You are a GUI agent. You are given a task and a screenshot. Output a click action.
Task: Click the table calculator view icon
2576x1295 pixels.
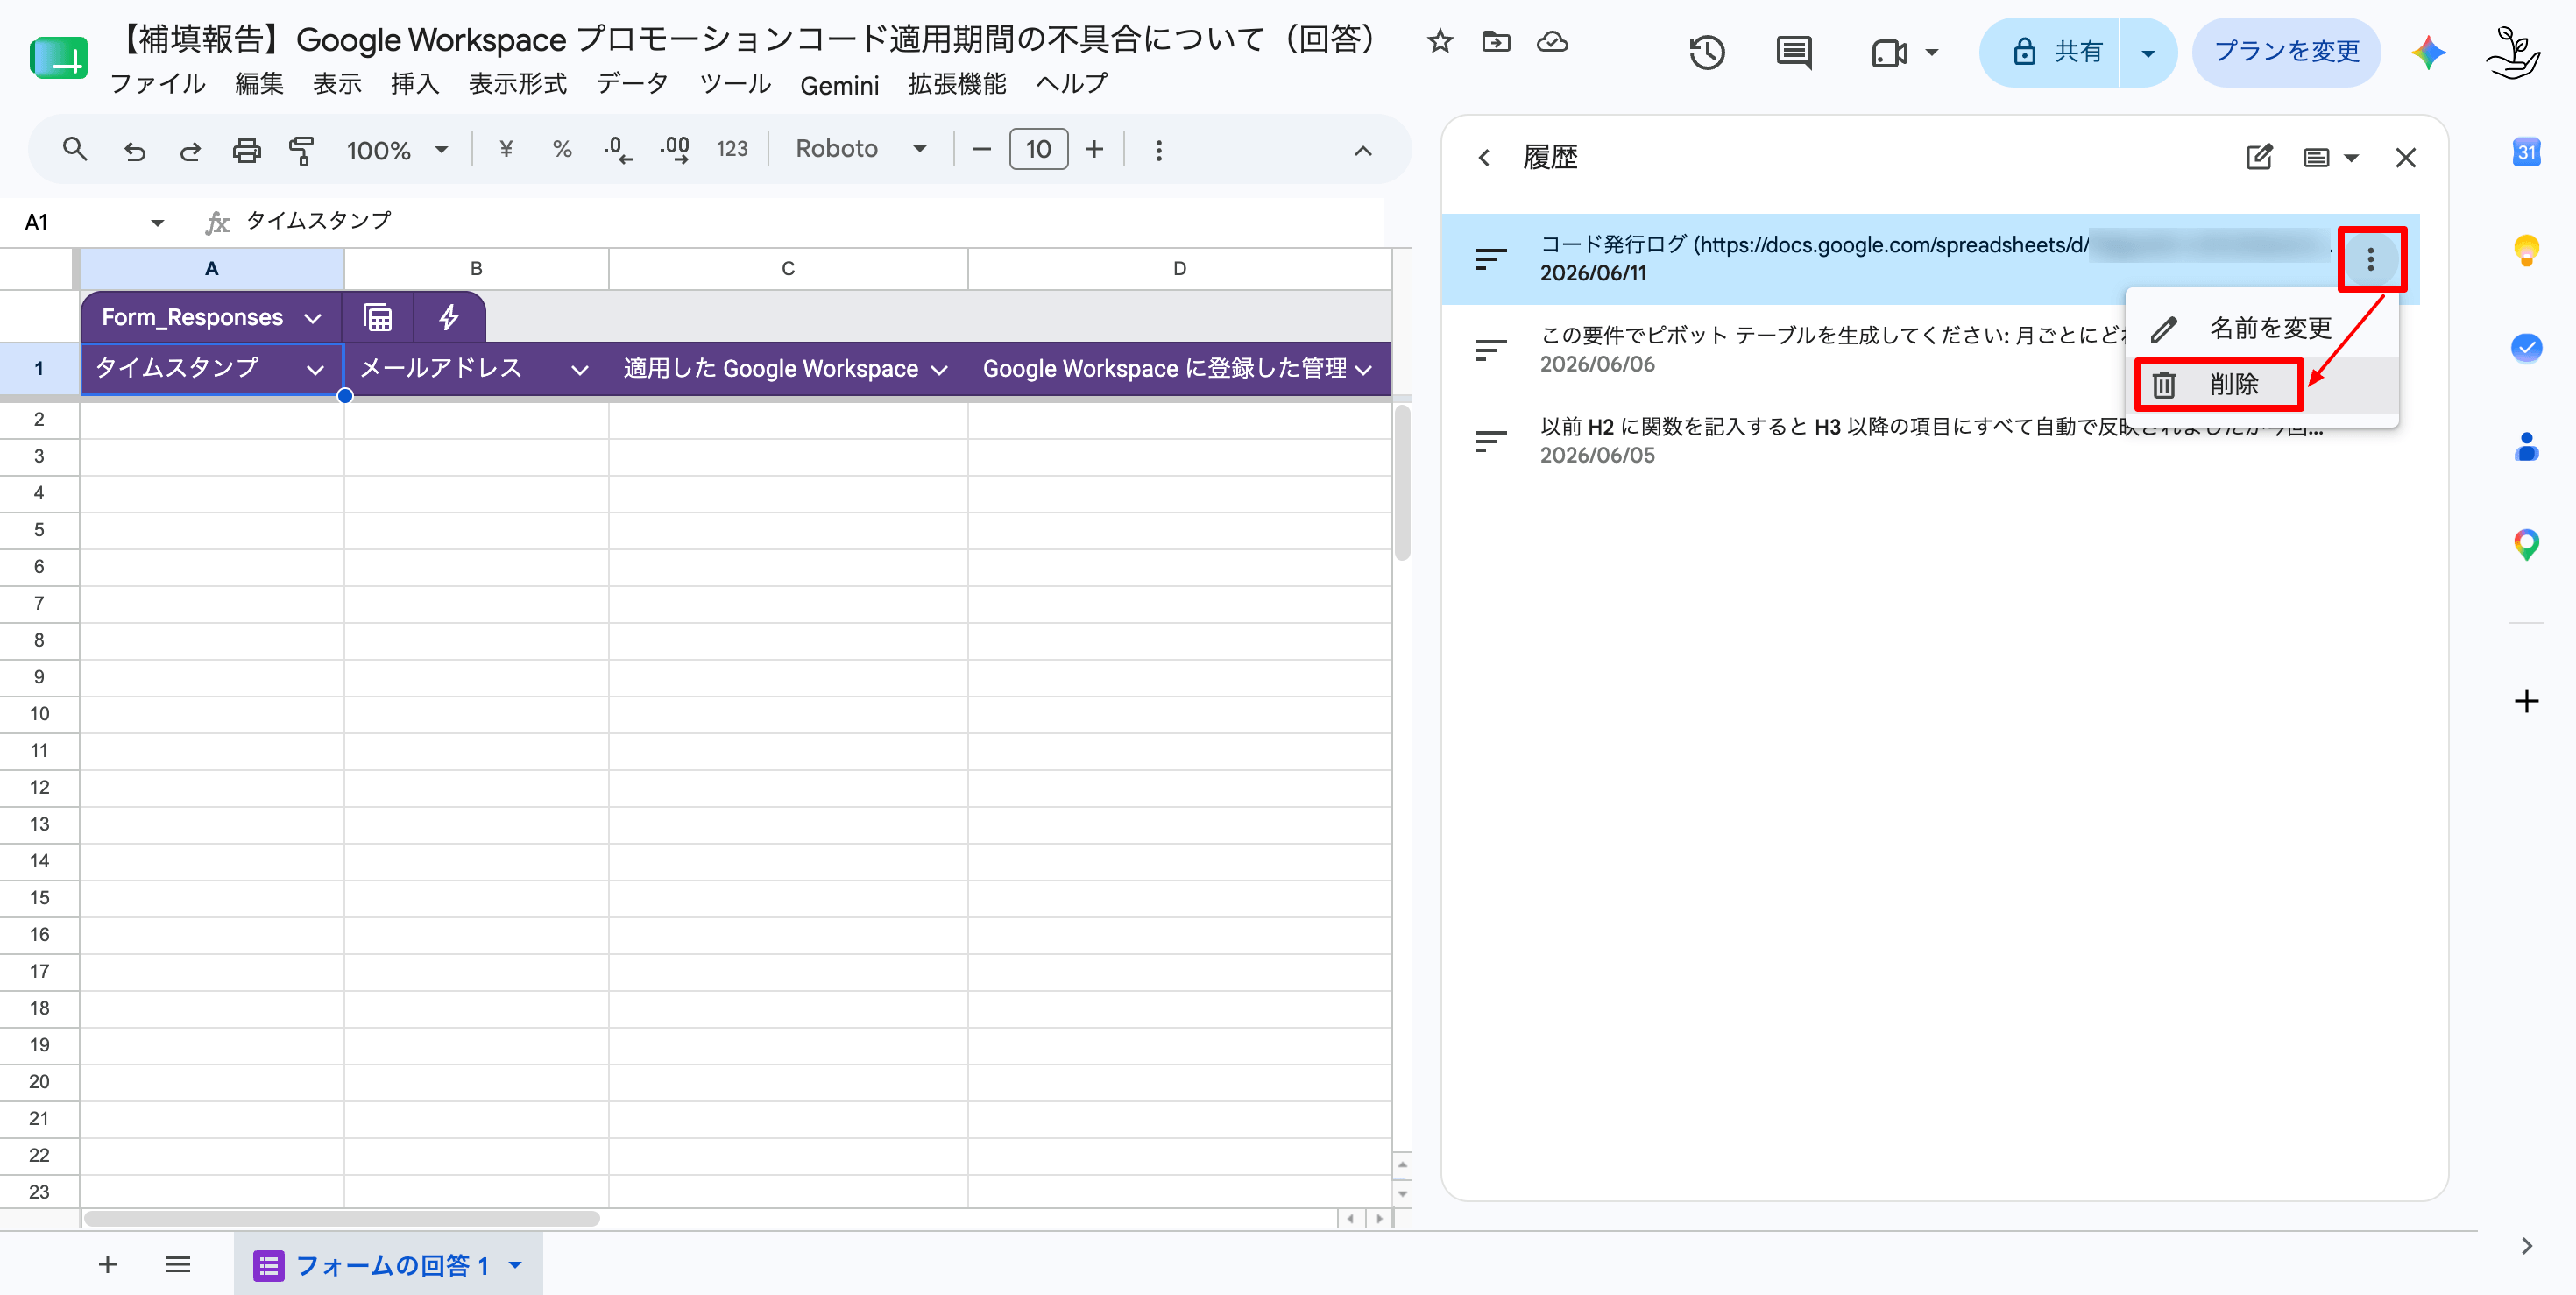[377, 318]
